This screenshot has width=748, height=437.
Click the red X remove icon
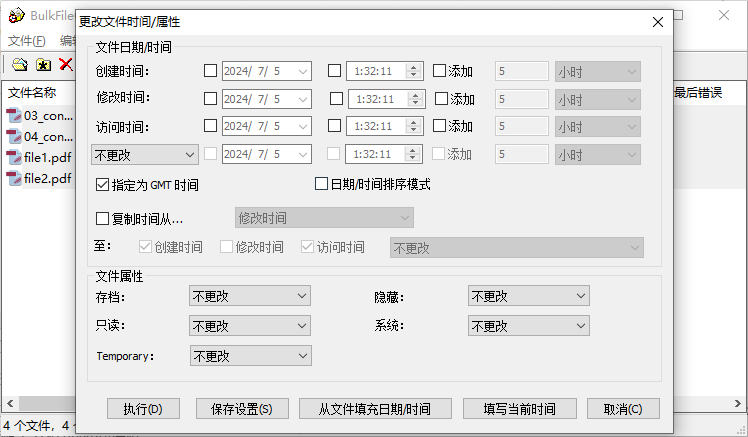click(x=66, y=65)
